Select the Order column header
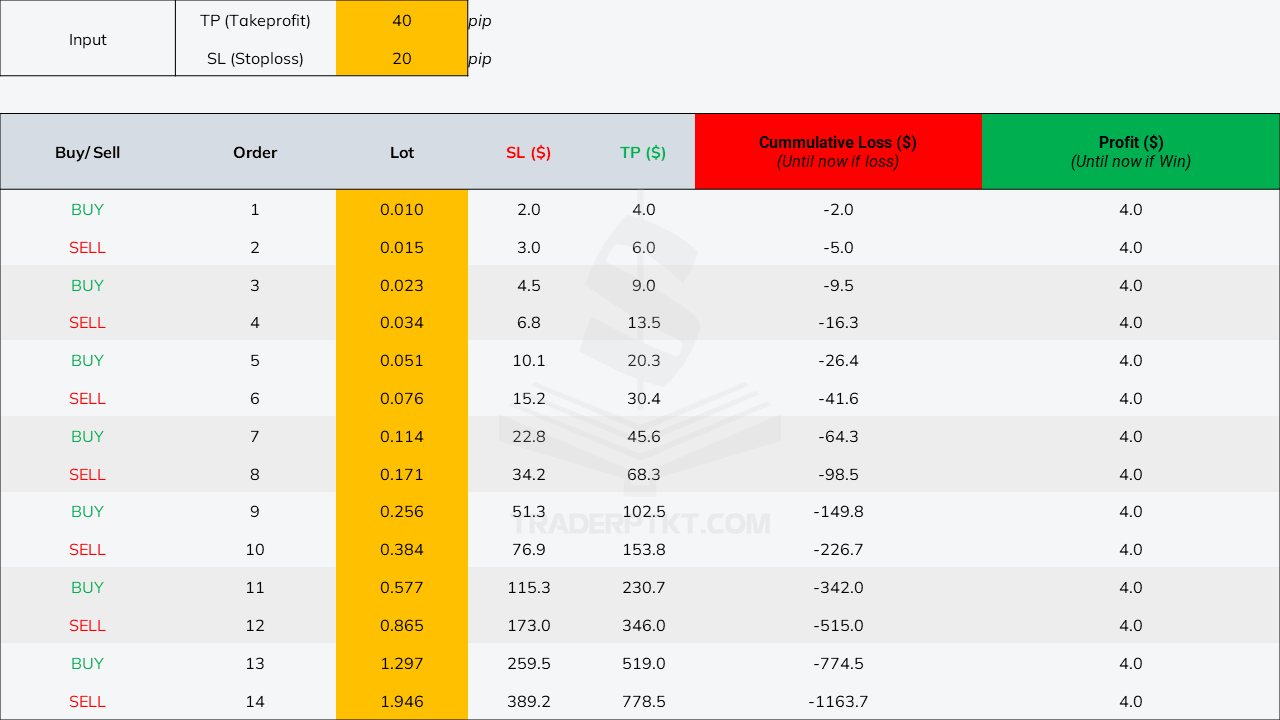The height and width of the screenshot is (720, 1280). pos(255,152)
